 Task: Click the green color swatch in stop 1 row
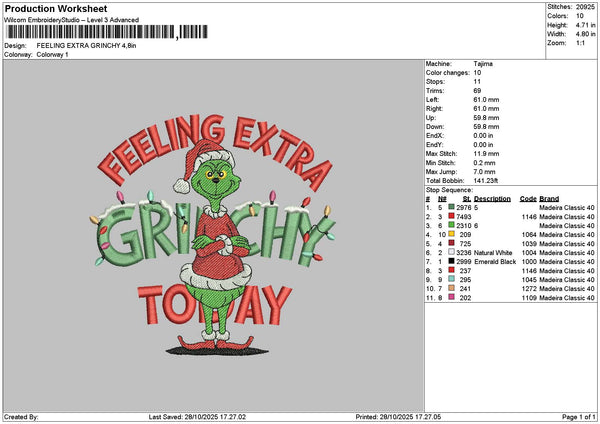[452, 207]
